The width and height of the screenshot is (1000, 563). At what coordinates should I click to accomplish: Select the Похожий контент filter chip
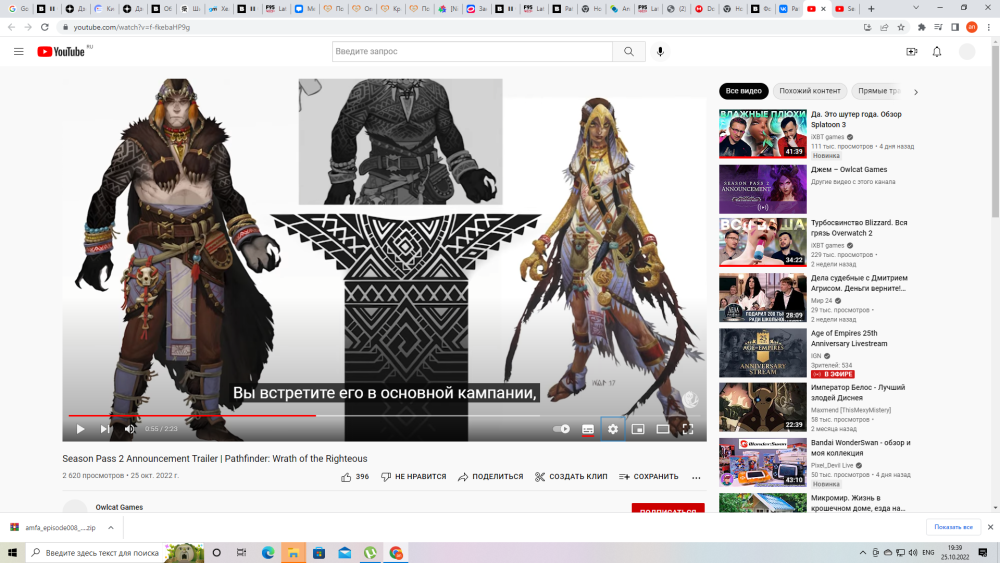click(x=810, y=91)
